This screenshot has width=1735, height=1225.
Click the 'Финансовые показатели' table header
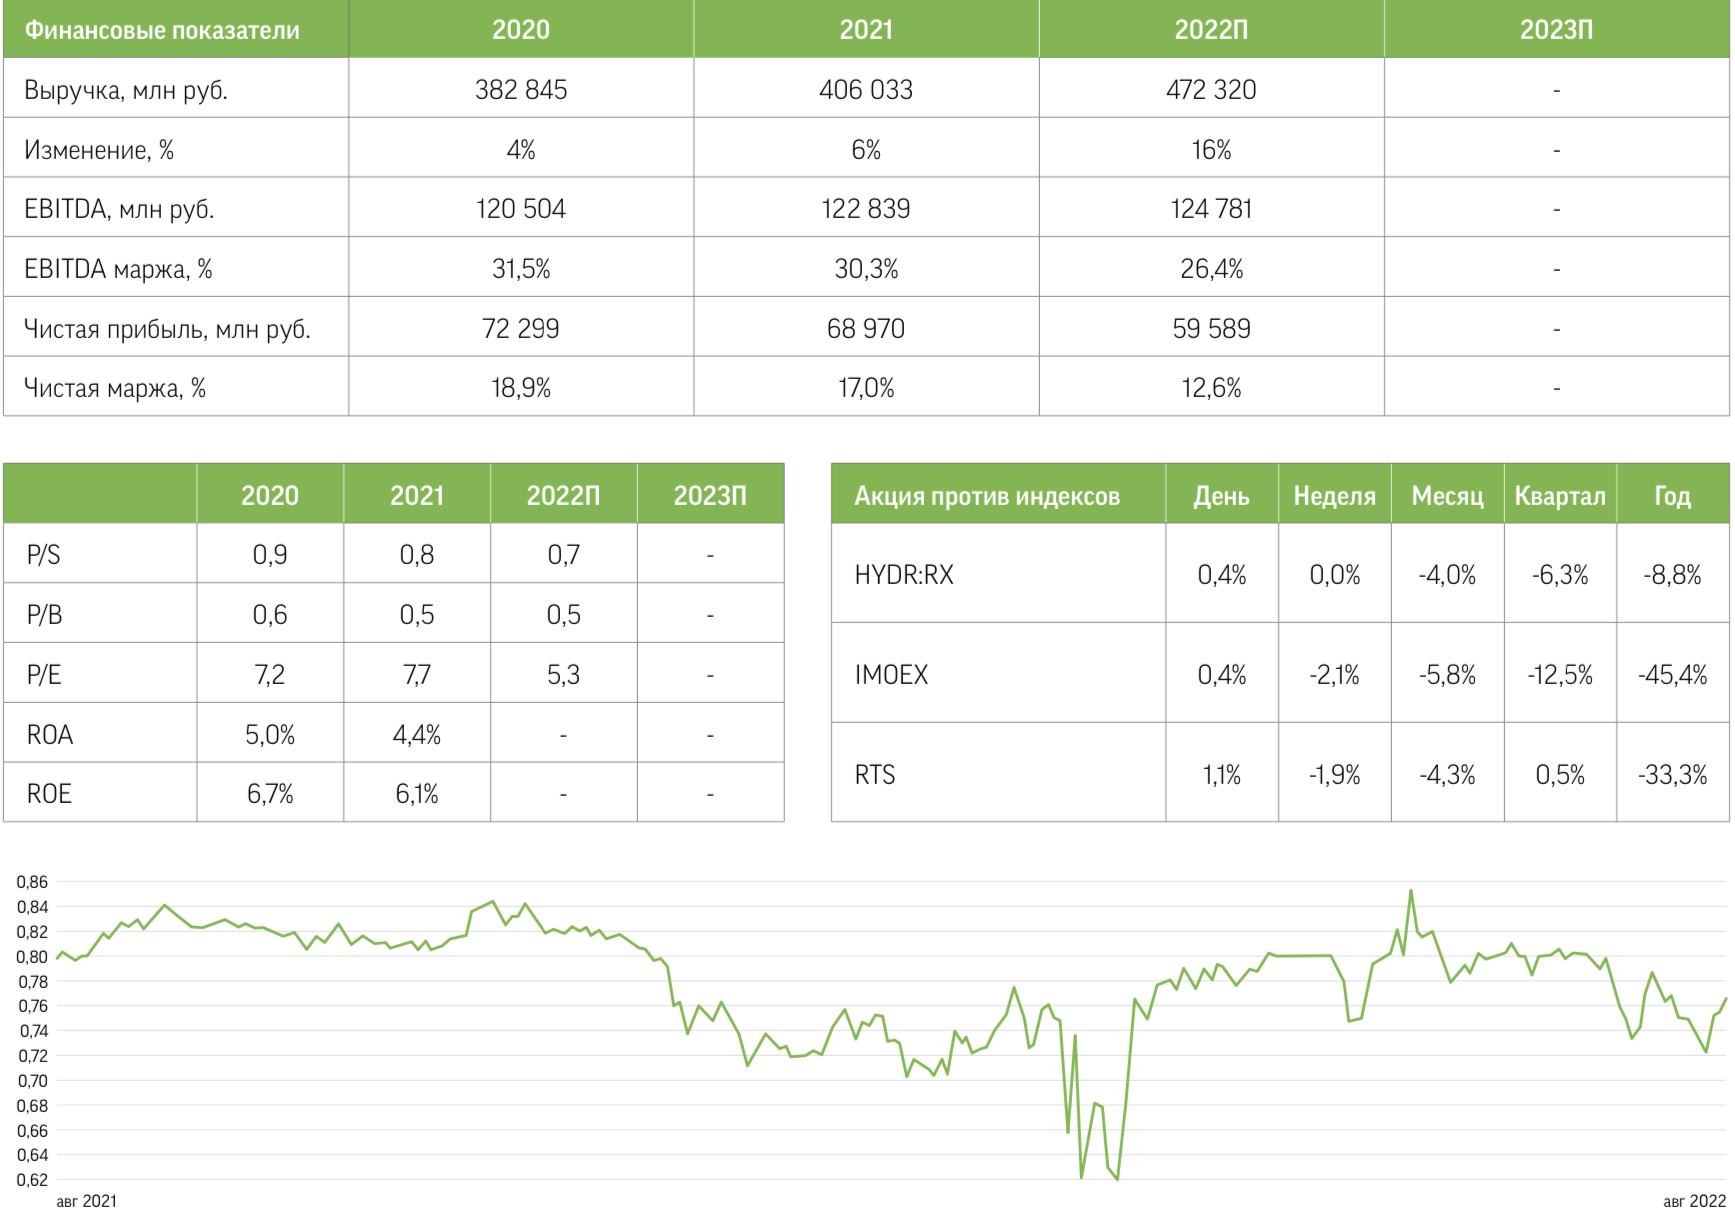[x=162, y=30]
